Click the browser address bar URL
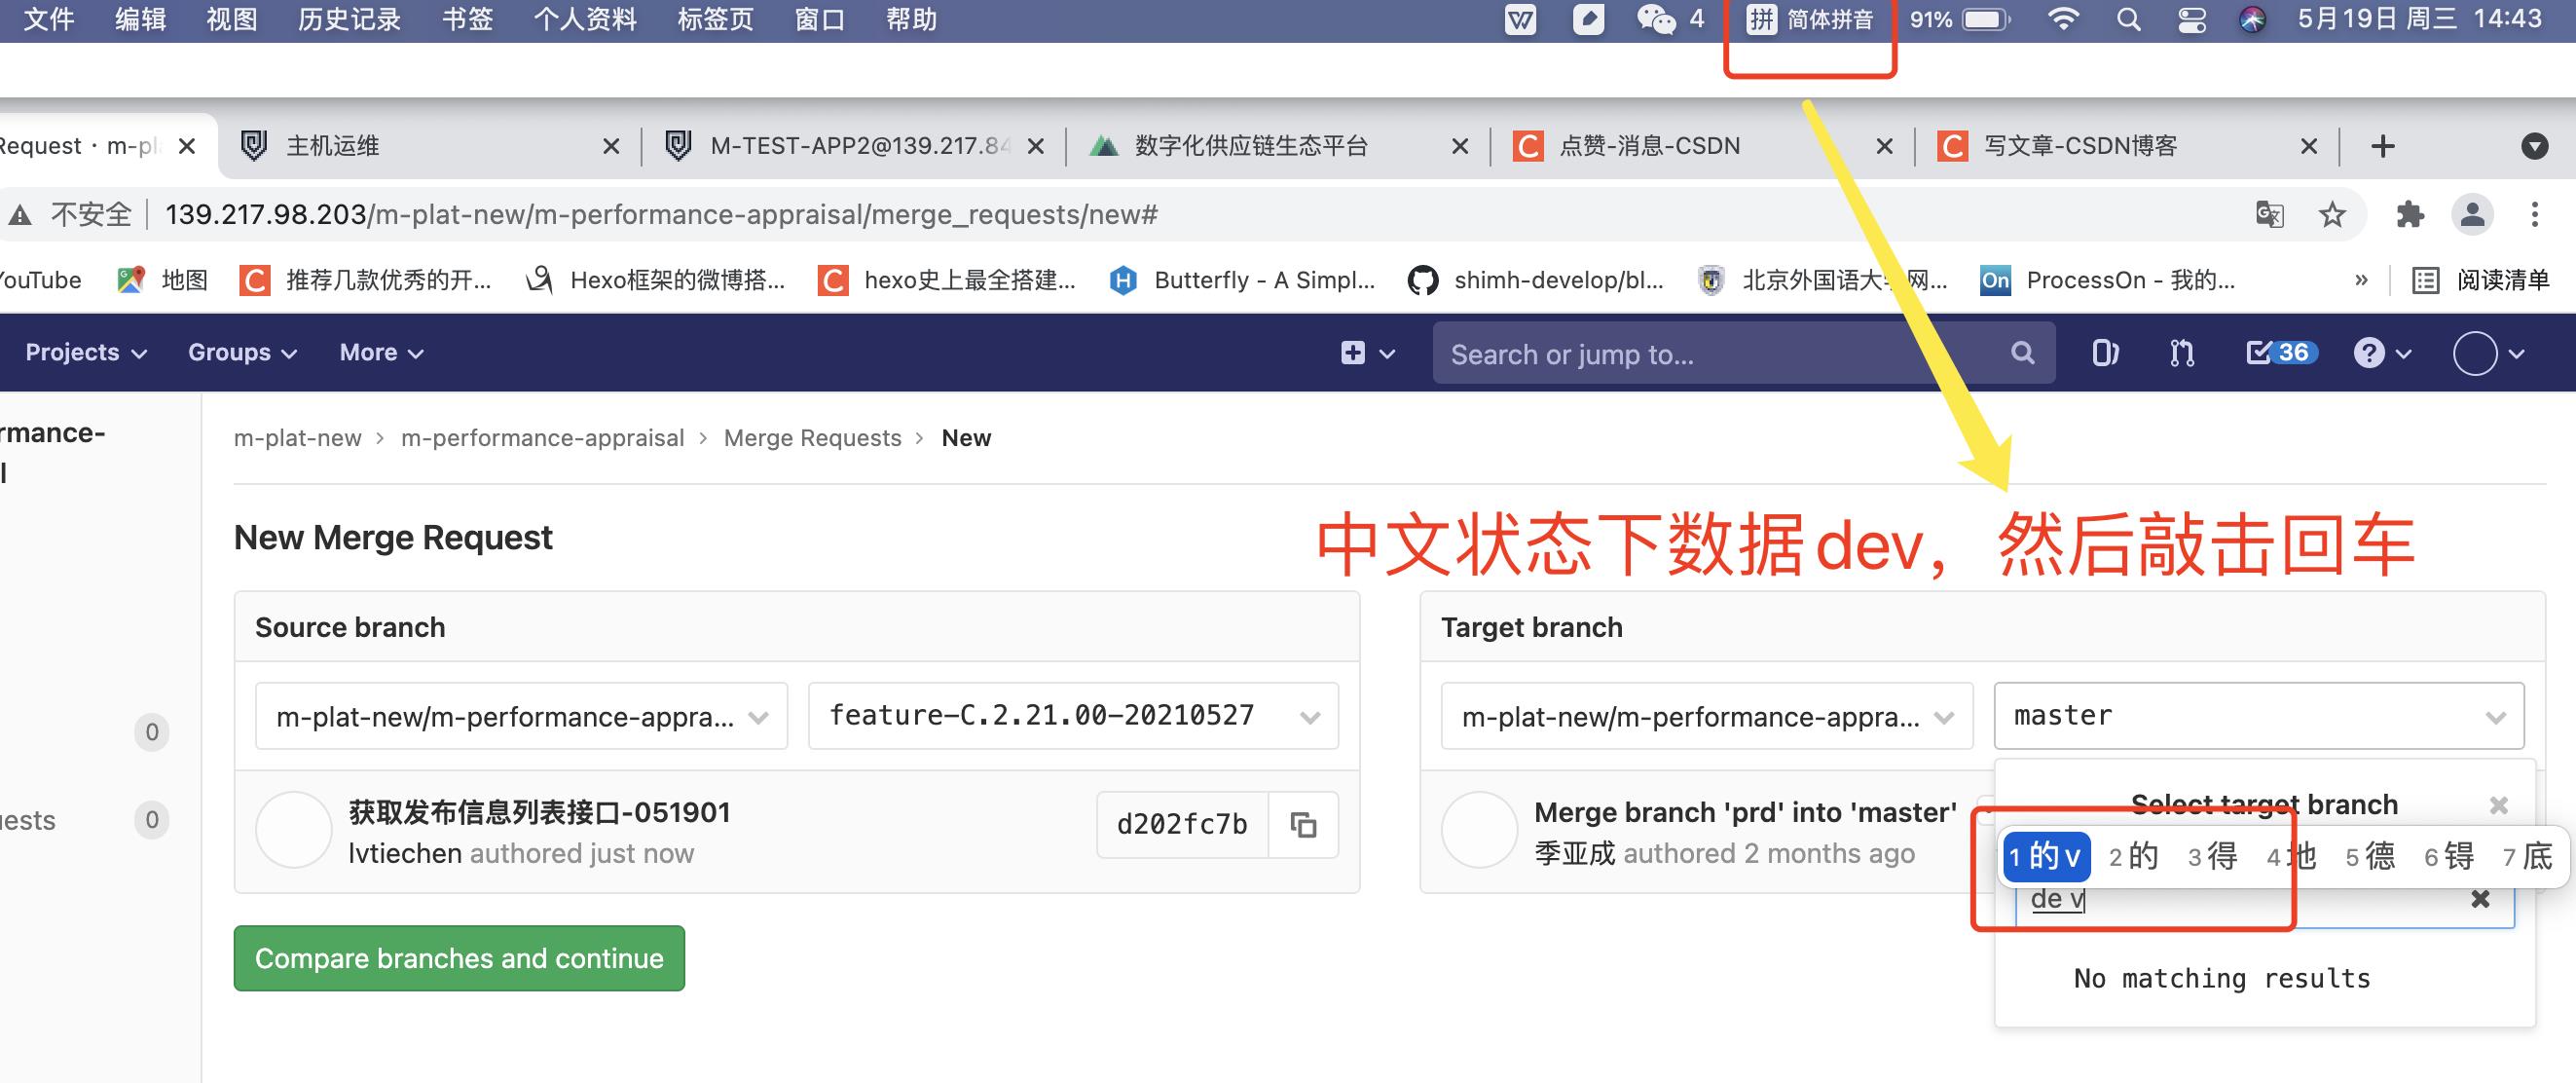The image size is (2576, 1083). [x=661, y=214]
